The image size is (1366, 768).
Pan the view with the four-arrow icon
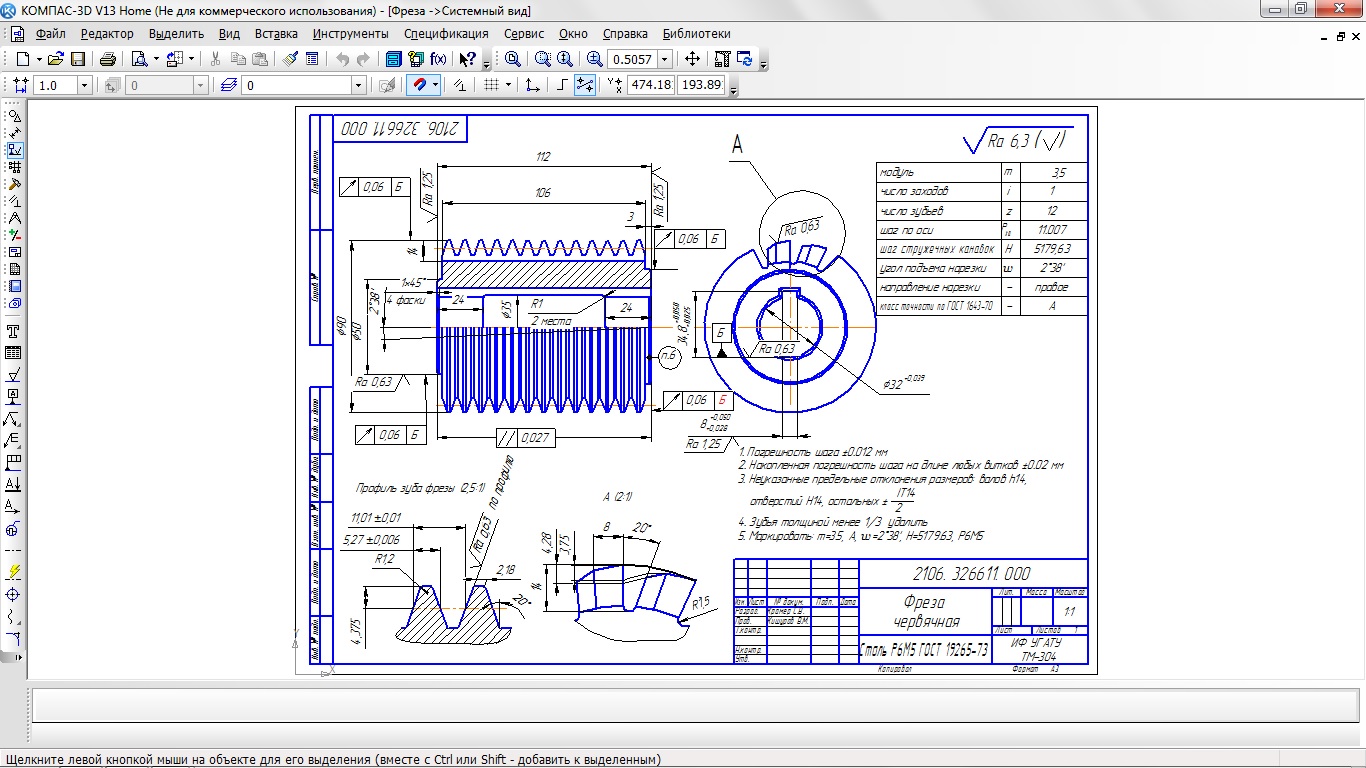click(x=693, y=59)
